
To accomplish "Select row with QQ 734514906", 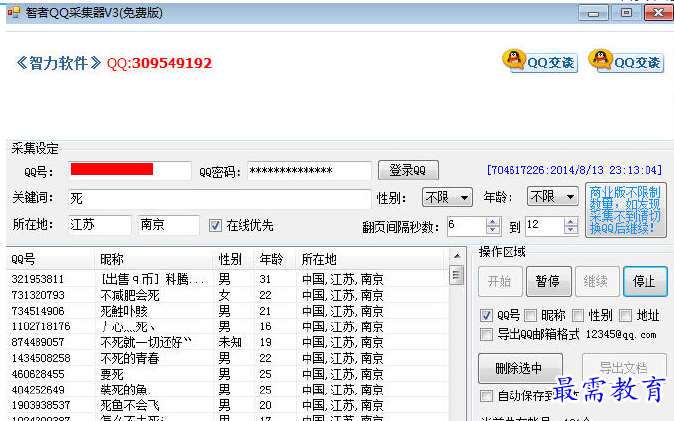I will point(227,311).
